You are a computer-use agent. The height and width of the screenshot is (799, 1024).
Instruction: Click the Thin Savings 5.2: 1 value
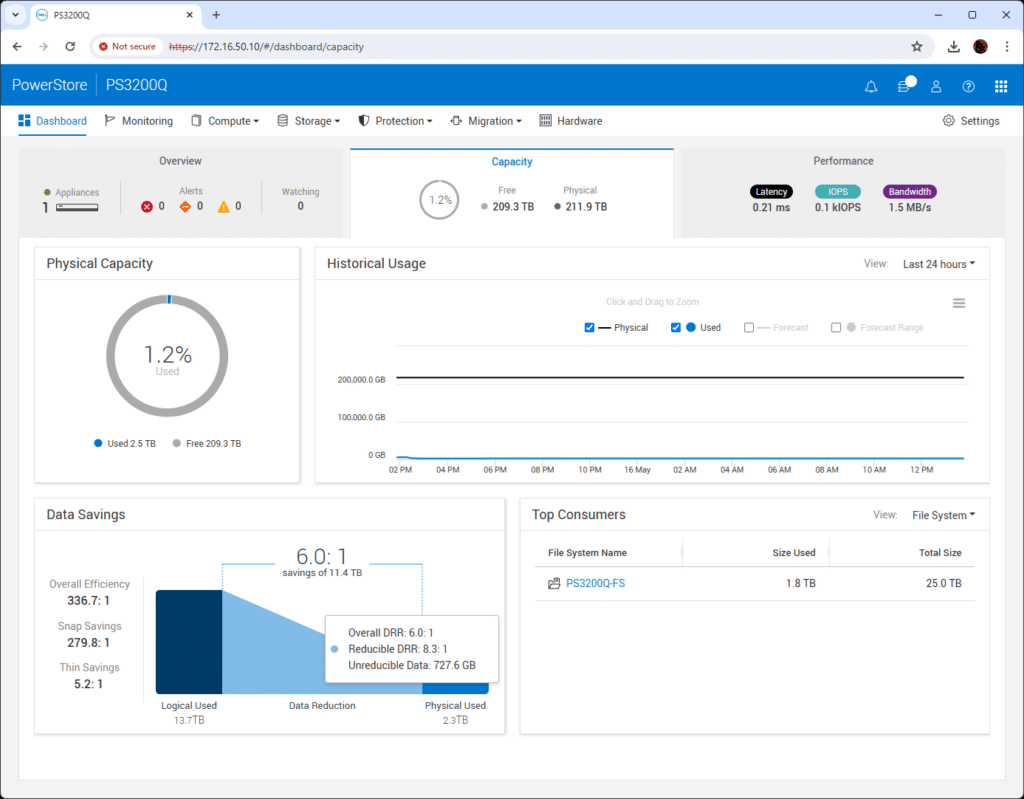(x=88, y=684)
